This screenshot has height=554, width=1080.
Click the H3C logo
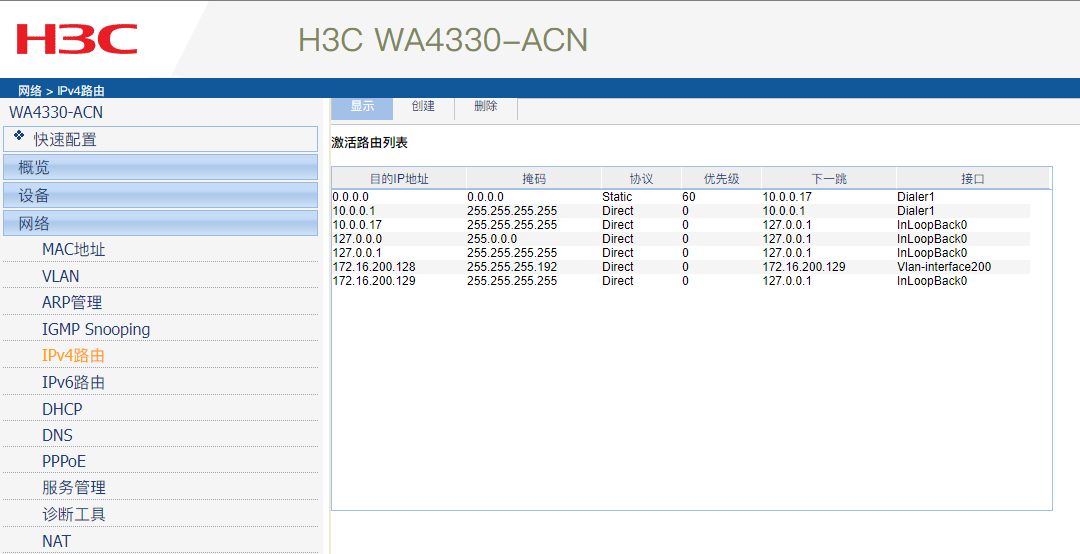(77, 39)
